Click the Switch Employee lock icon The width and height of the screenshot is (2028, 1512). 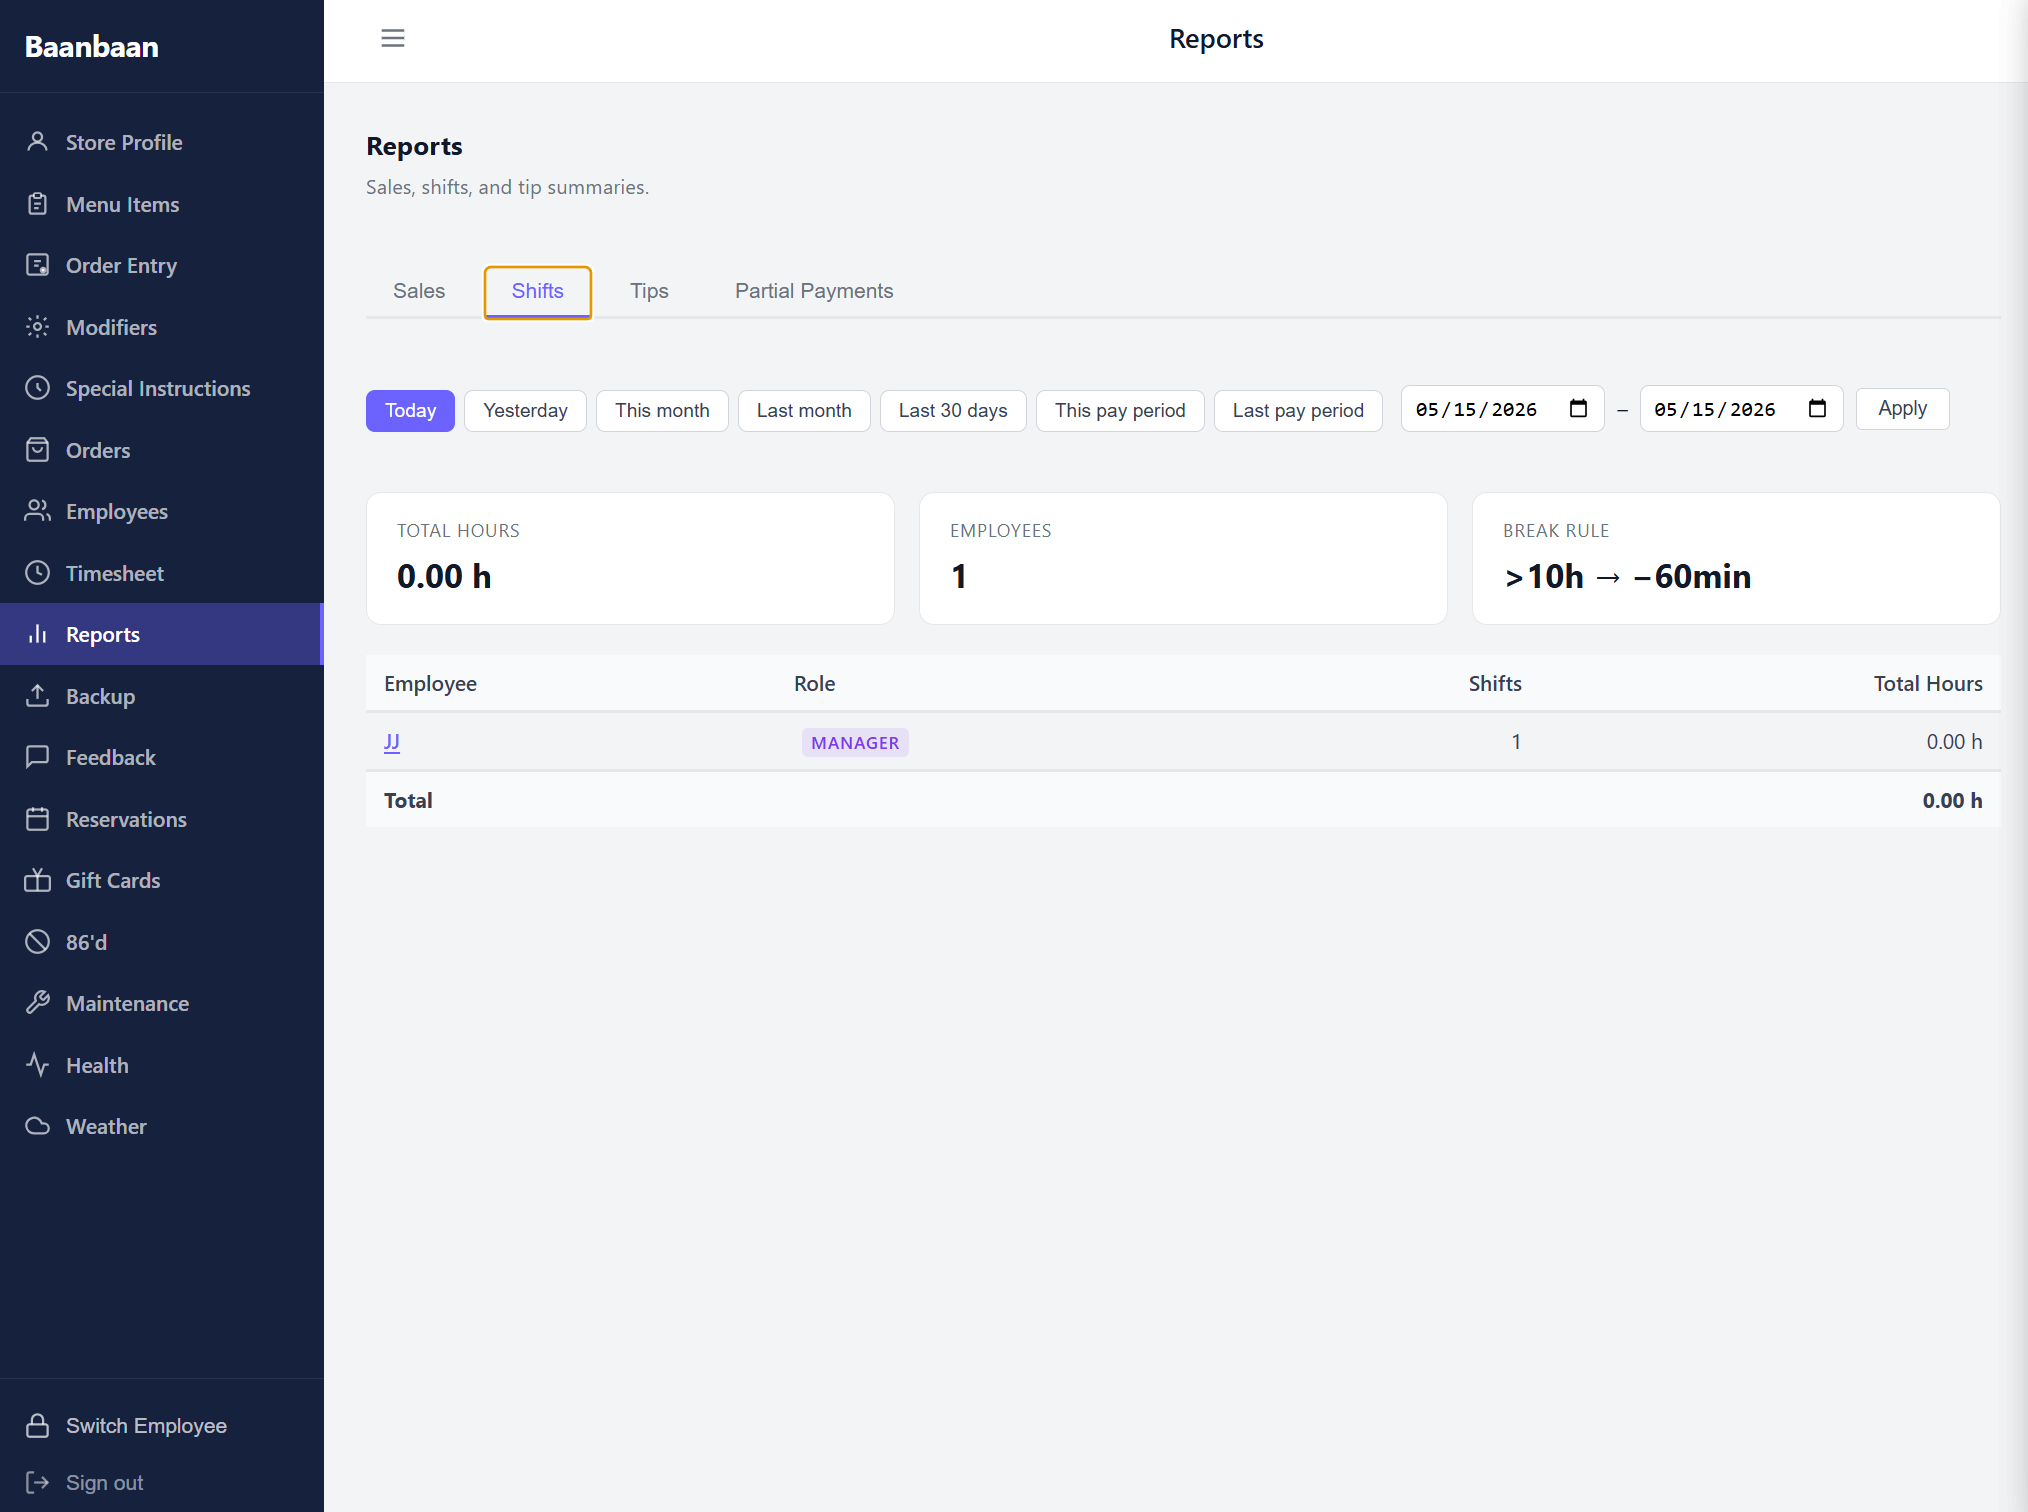[37, 1425]
